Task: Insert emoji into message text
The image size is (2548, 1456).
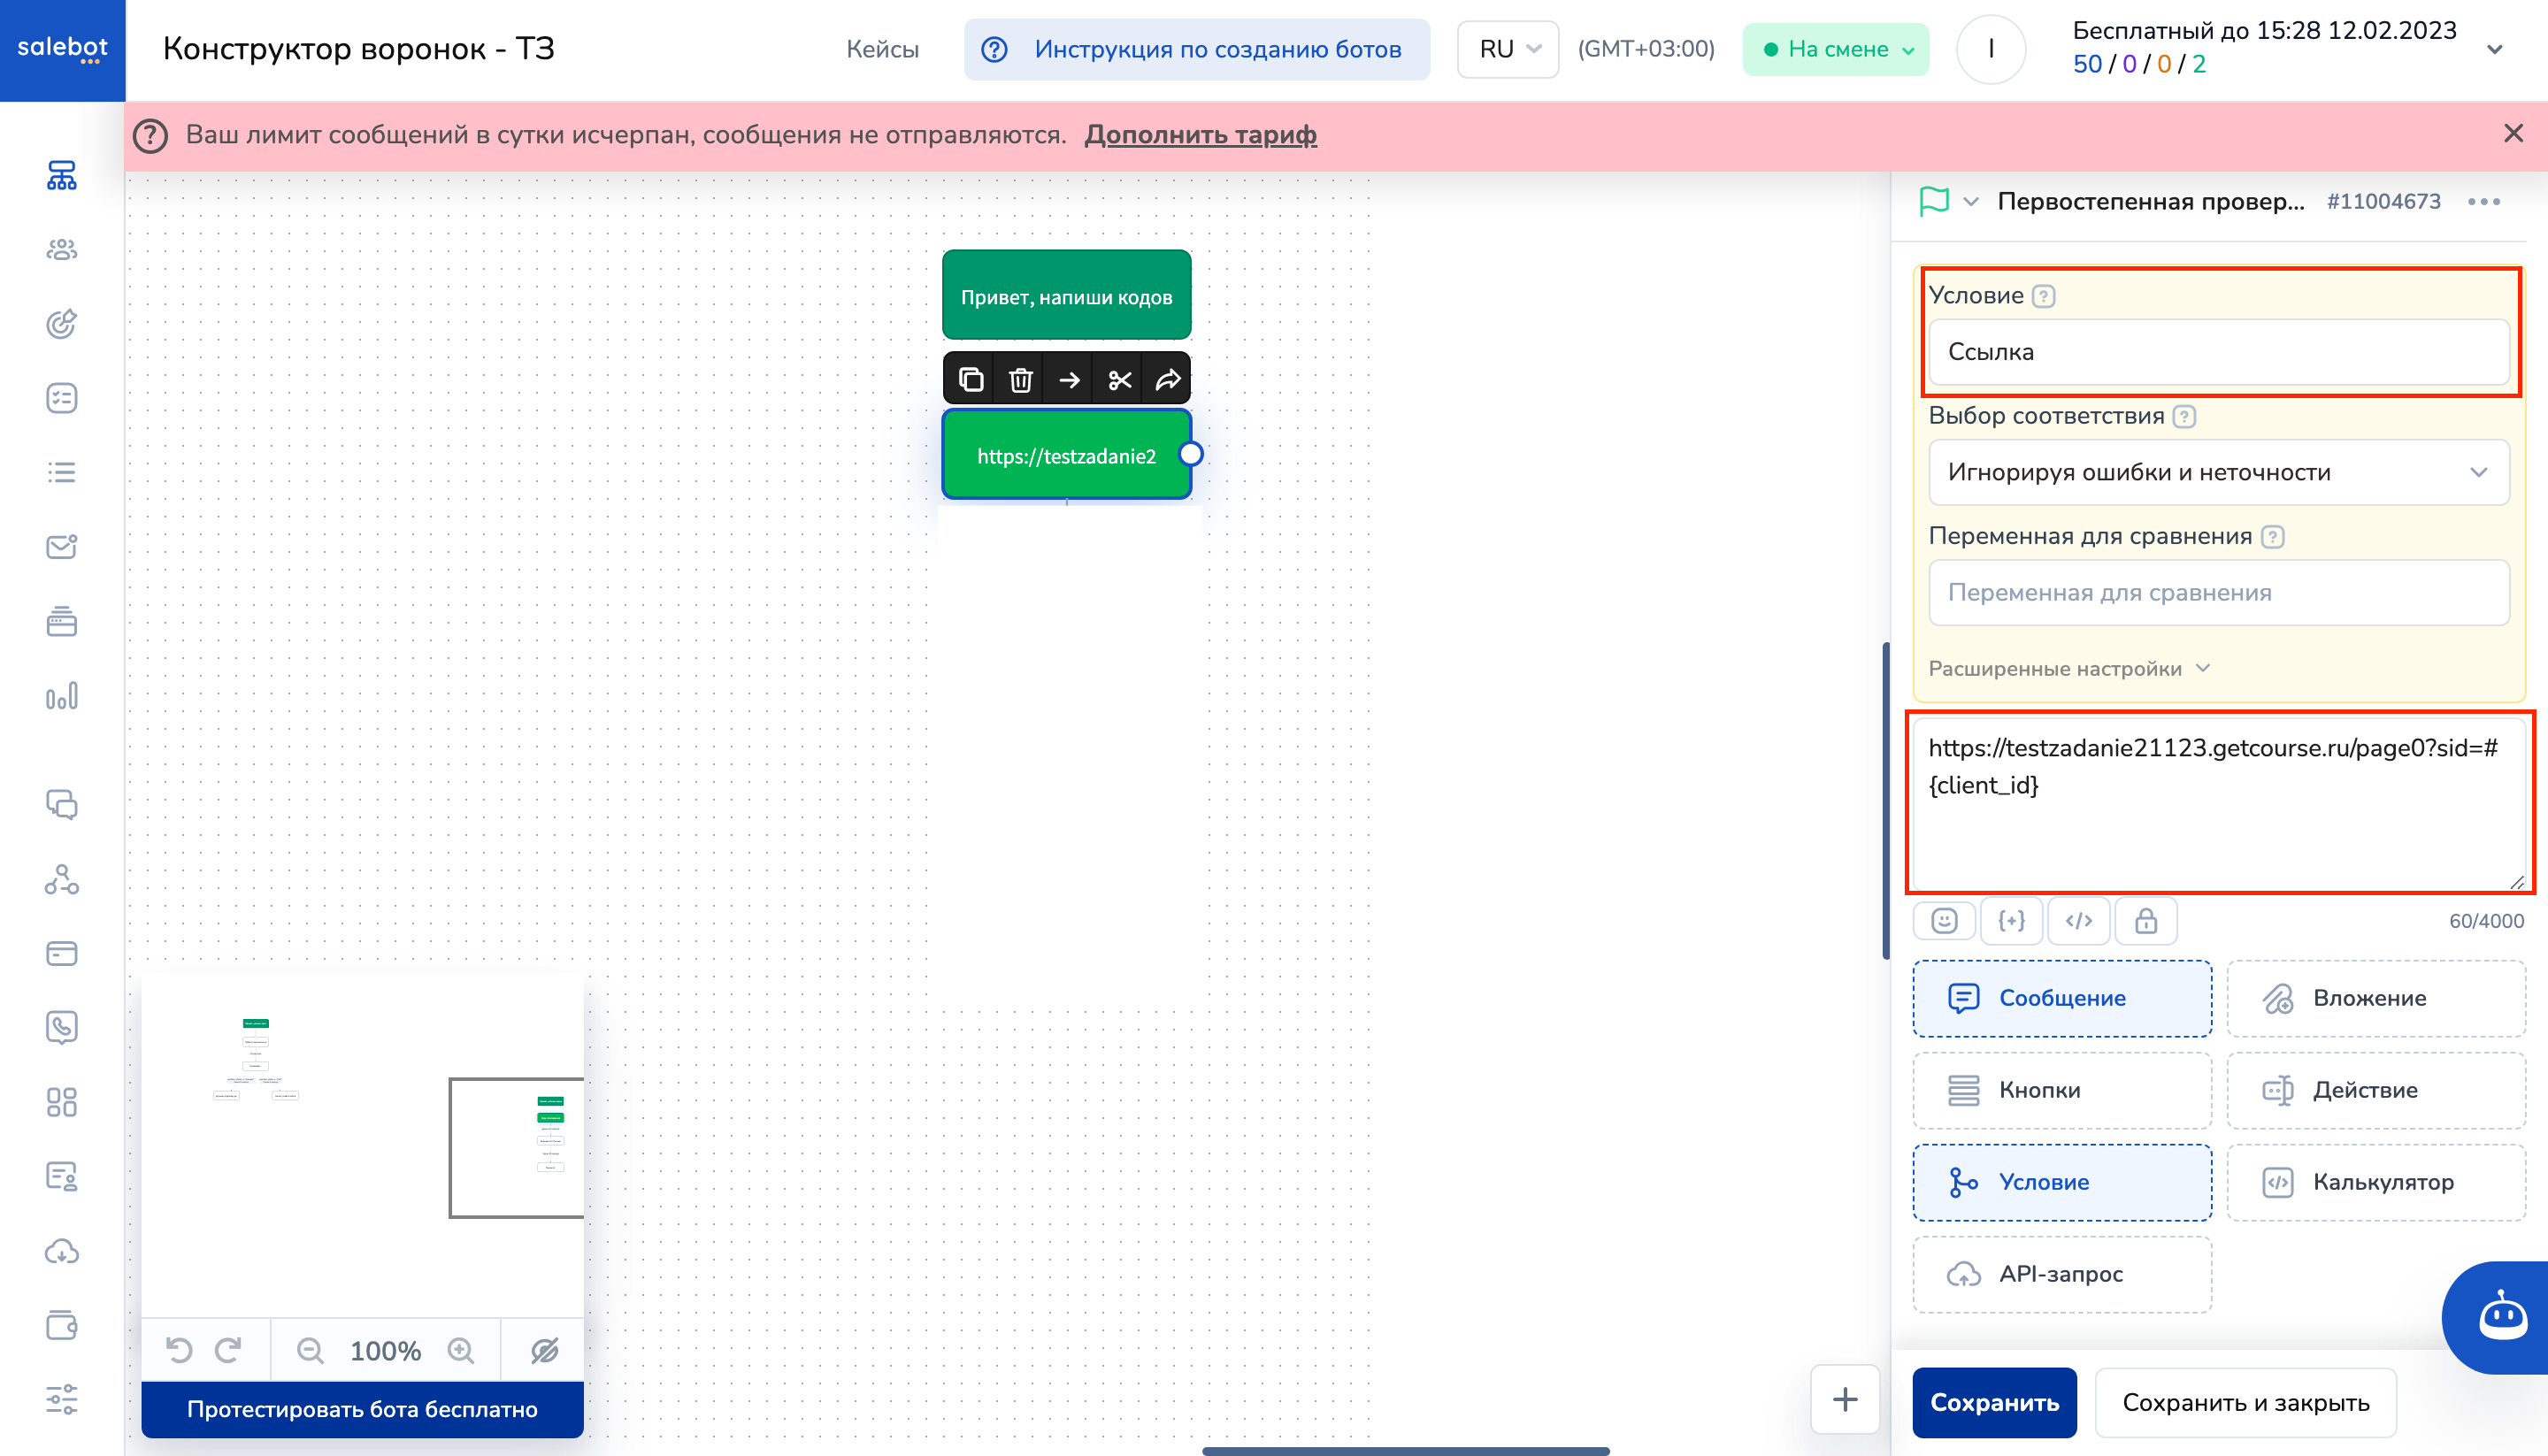Action: 1944,921
